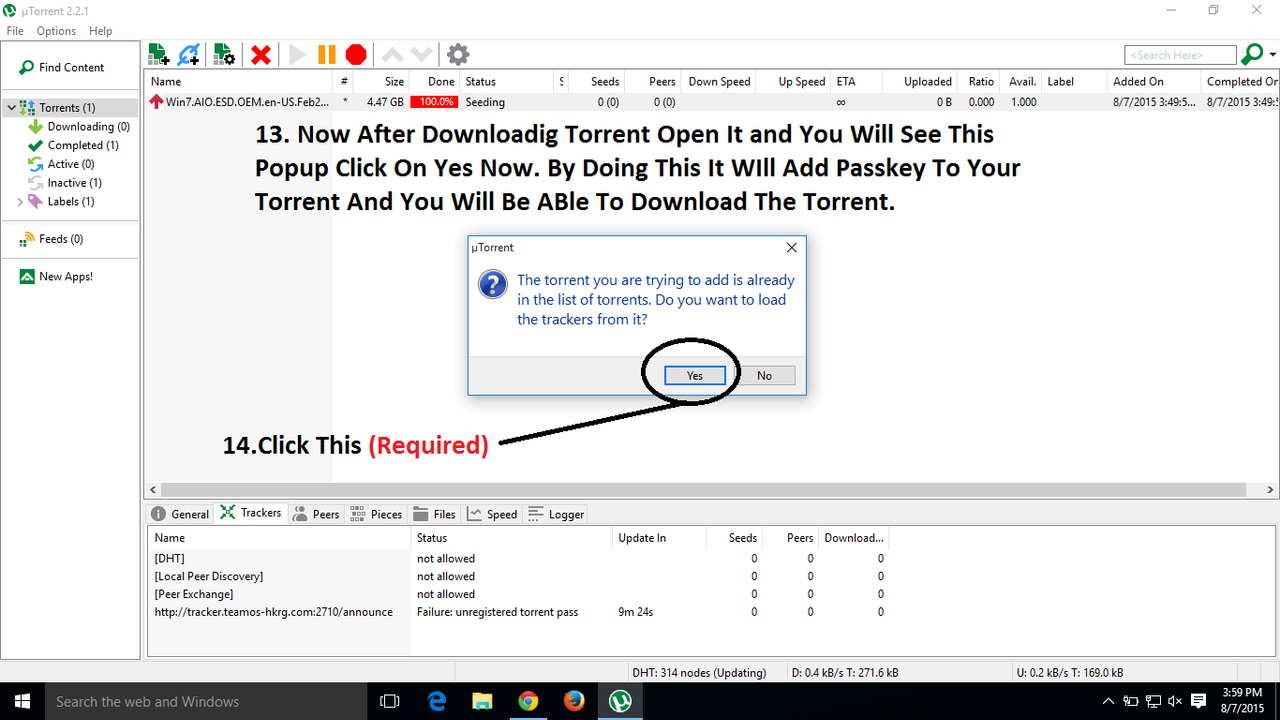The height and width of the screenshot is (720, 1280).
Task: Switch to the Speed tab
Action: click(492, 514)
